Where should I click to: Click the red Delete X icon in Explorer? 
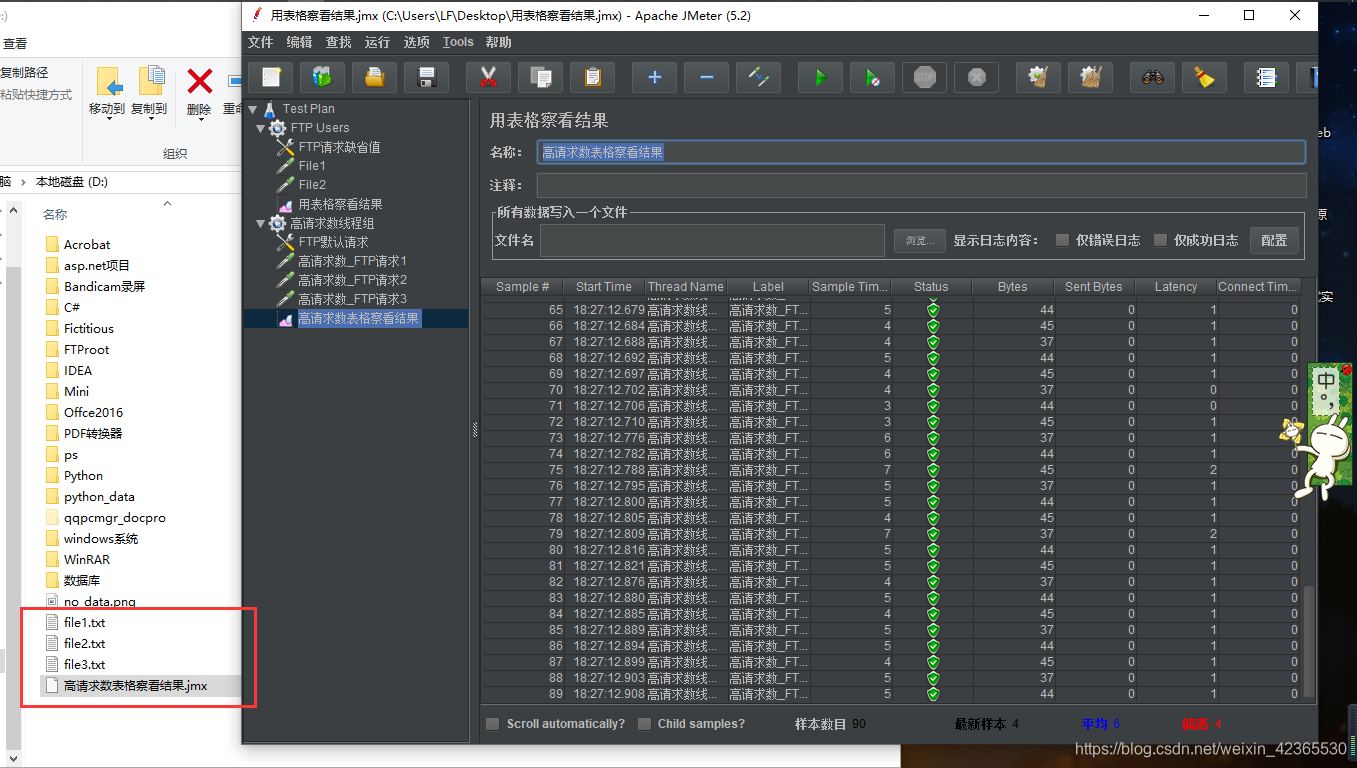[x=200, y=82]
